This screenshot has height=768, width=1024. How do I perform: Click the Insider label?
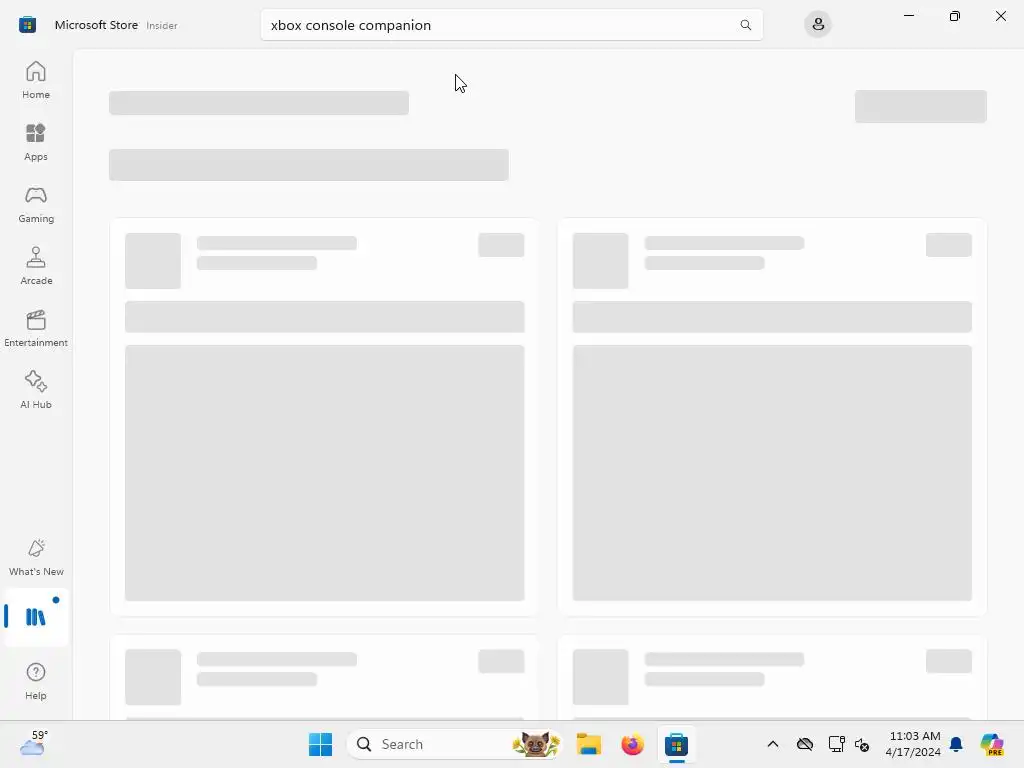(x=162, y=25)
